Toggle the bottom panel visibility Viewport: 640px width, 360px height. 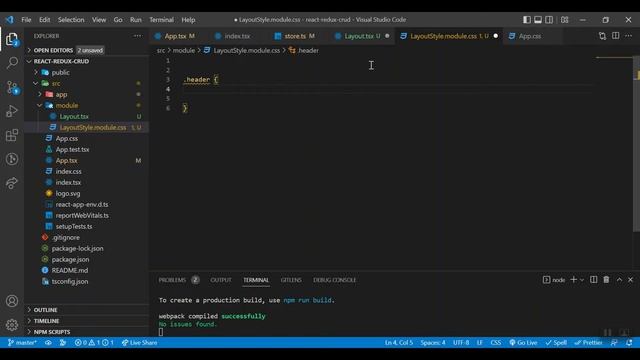(538, 20)
